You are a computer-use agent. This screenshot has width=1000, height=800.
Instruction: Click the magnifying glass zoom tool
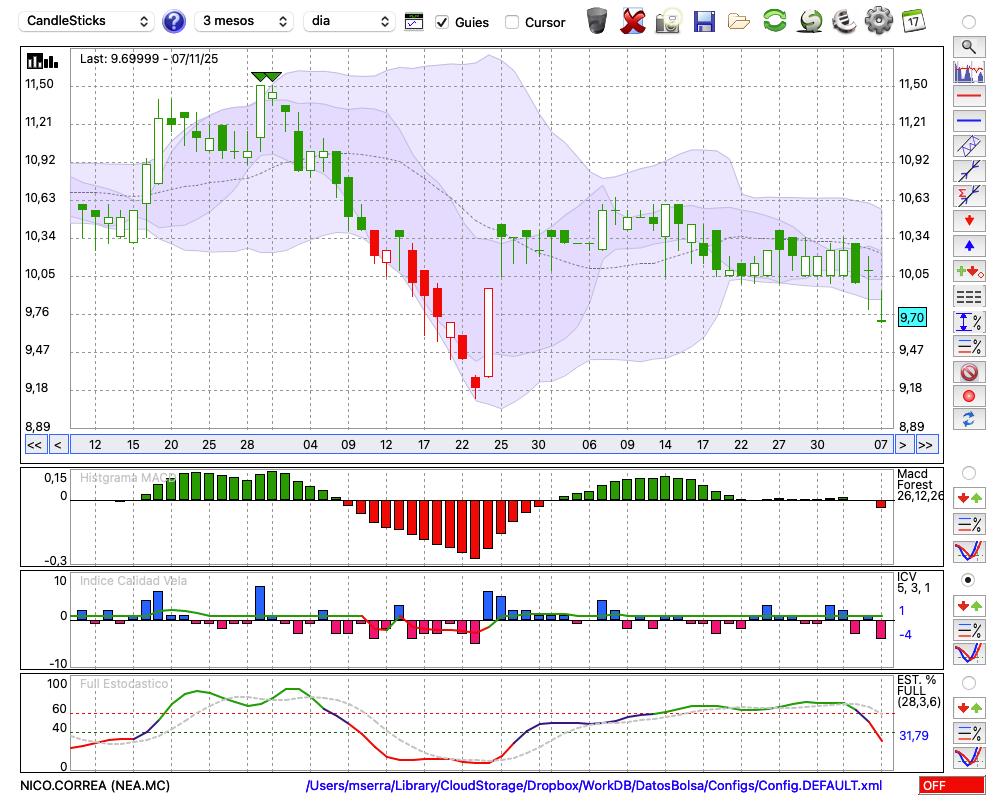[968, 46]
